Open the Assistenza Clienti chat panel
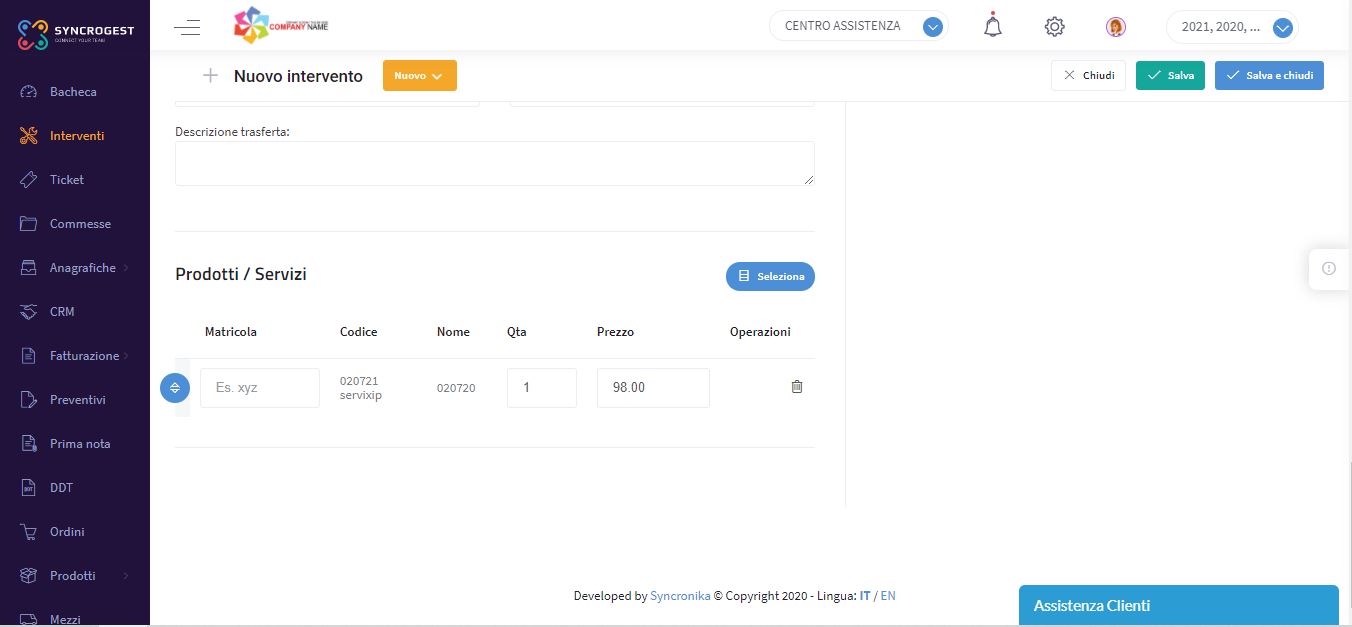Image resolution: width=1352 pixels, height=627 pixels. click(1177, 606)
